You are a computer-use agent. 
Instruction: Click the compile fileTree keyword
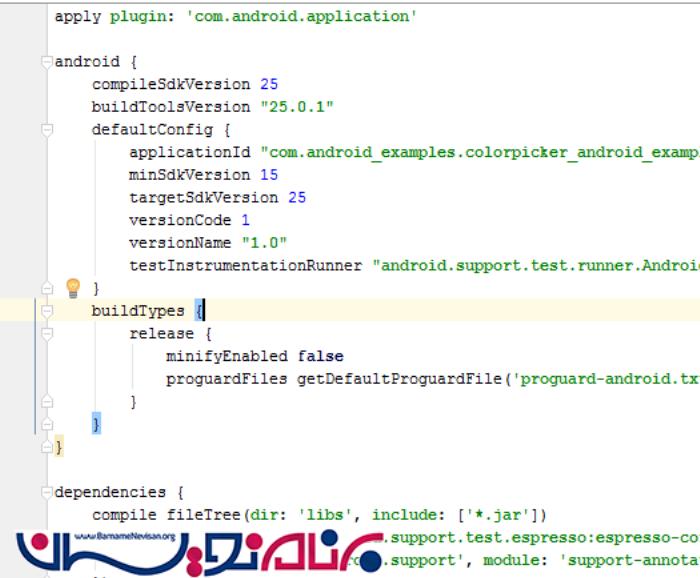point(166,516)
